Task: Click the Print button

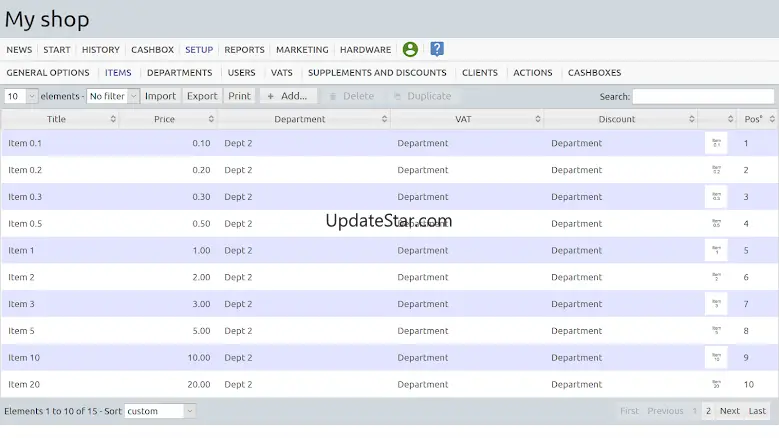Action: coord(239,96)
